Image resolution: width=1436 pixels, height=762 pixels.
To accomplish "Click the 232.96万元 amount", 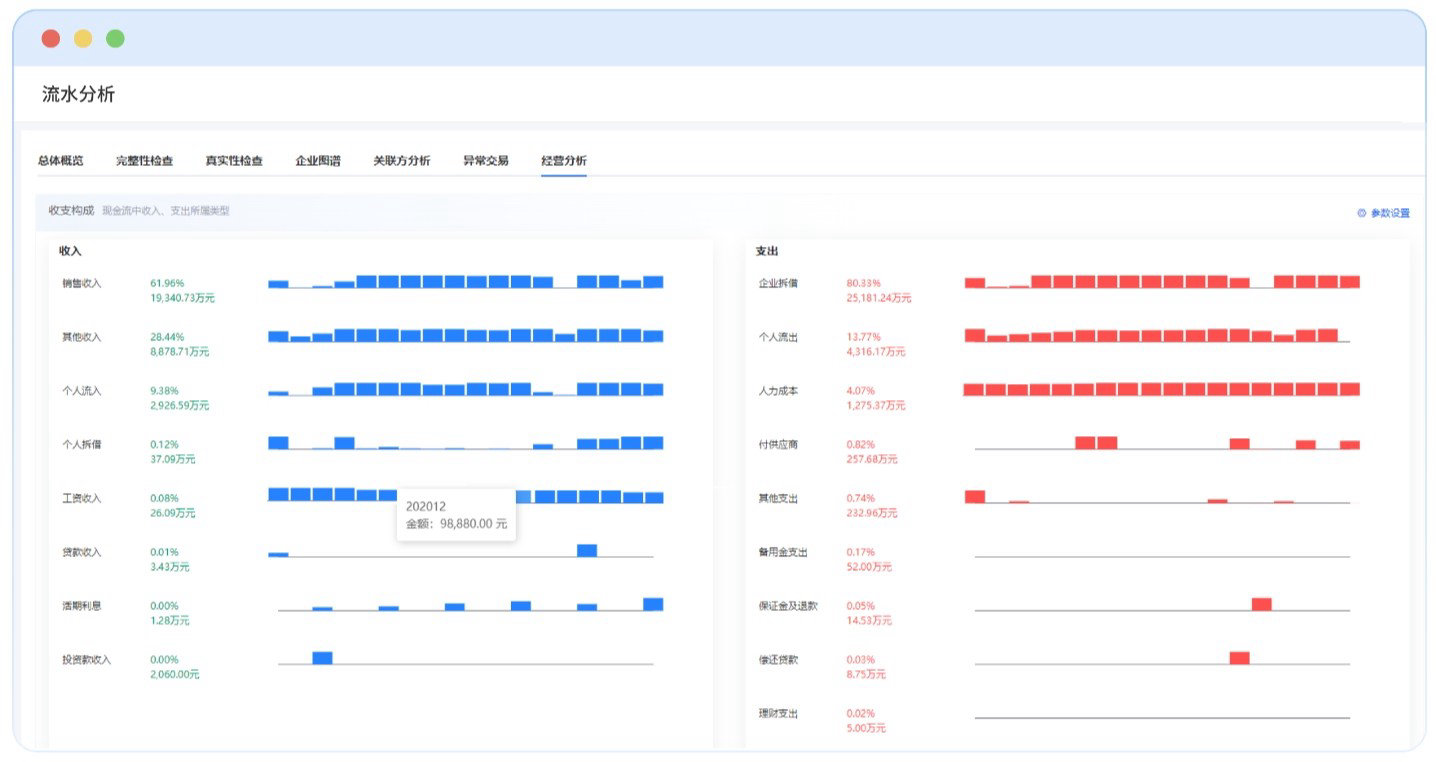I will [x=873, y=513].
